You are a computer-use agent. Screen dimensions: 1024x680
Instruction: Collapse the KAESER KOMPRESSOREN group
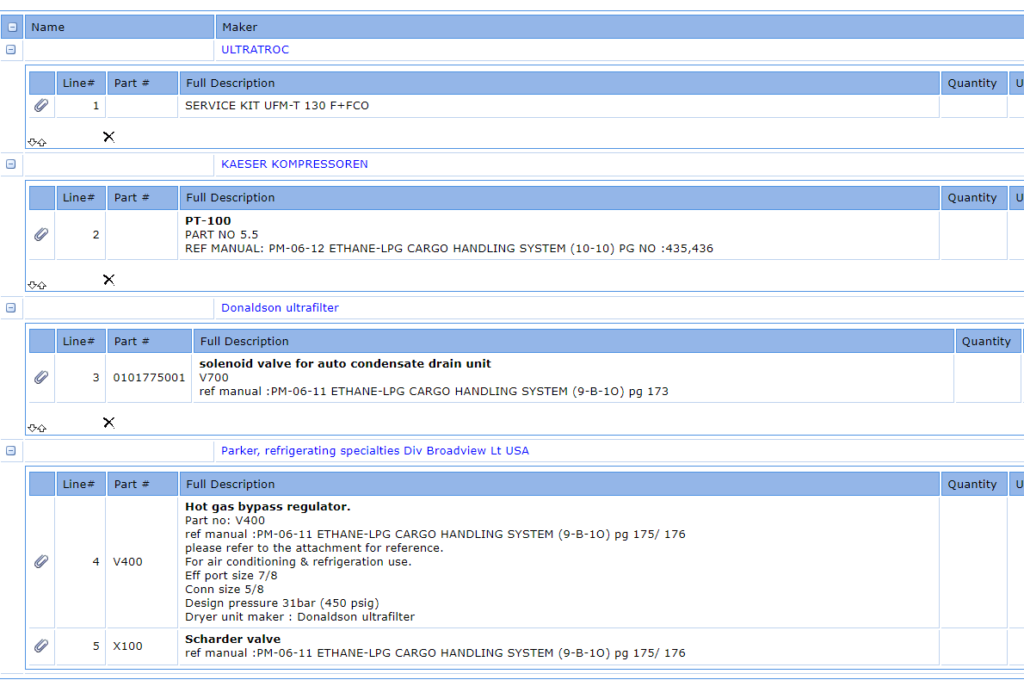[11, 164]
